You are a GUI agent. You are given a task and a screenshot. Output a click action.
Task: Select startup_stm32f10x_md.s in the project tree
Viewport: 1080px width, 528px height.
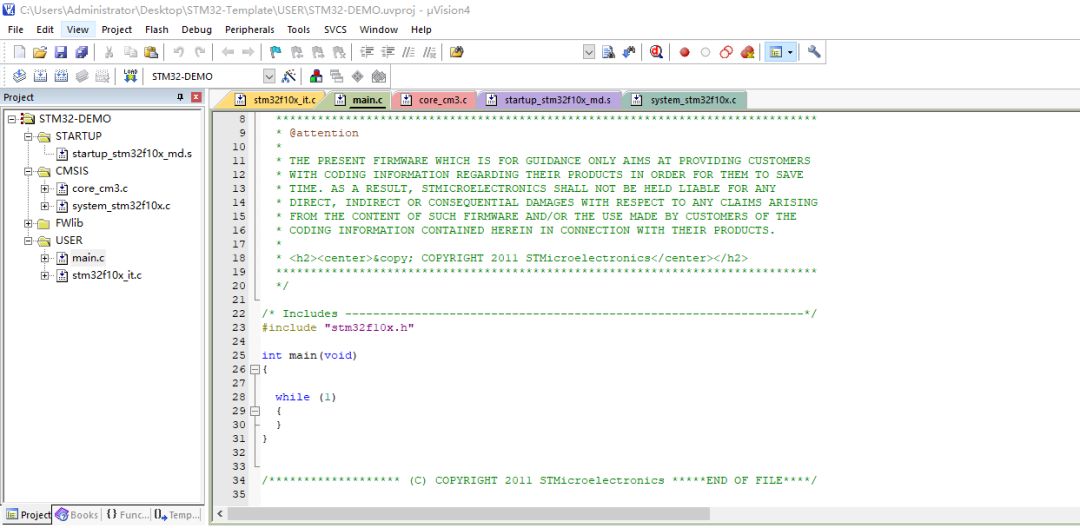point(132,154)
